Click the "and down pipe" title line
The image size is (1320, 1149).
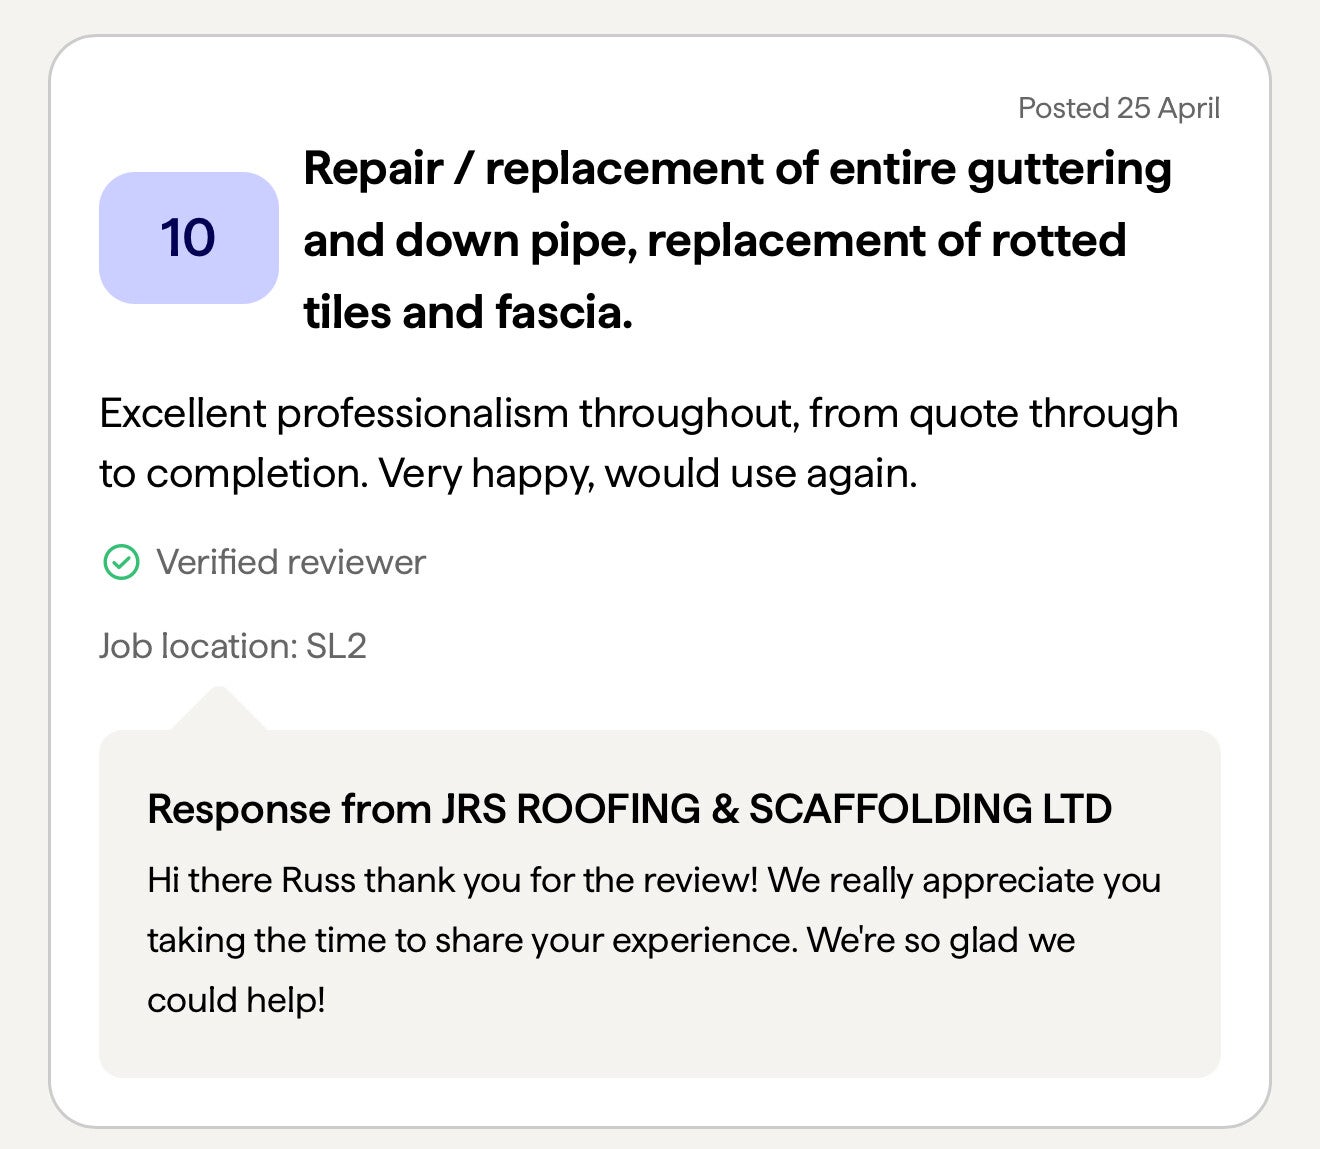(x=470, y=241)
